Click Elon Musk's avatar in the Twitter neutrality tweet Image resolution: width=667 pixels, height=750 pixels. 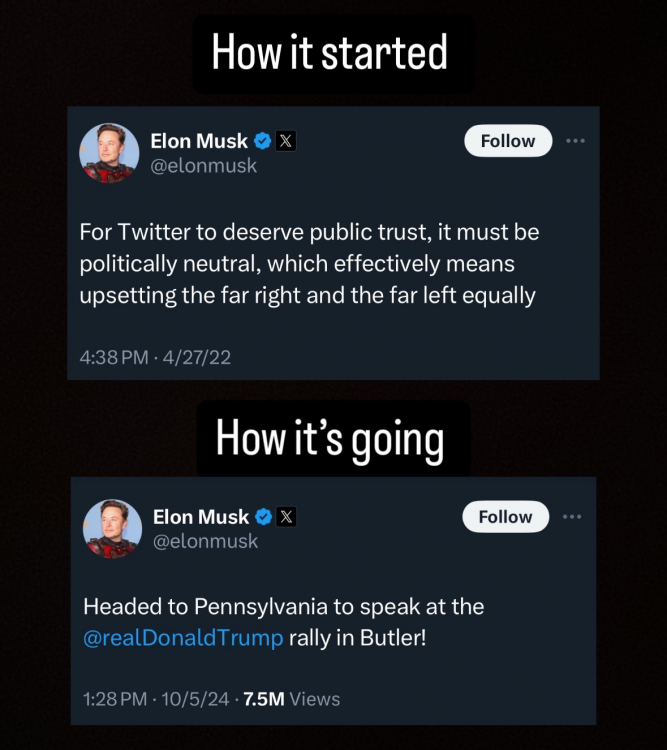point(109,153)
